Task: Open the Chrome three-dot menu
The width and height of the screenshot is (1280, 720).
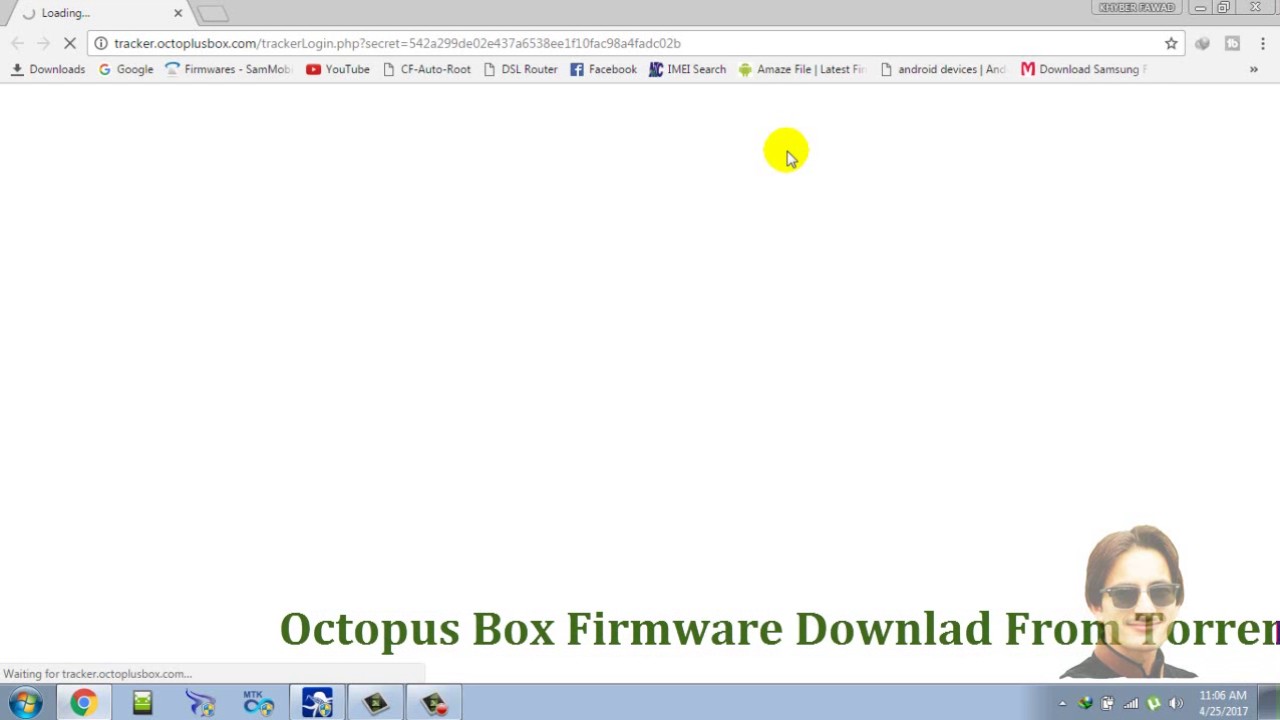Action: [1263, 43]
